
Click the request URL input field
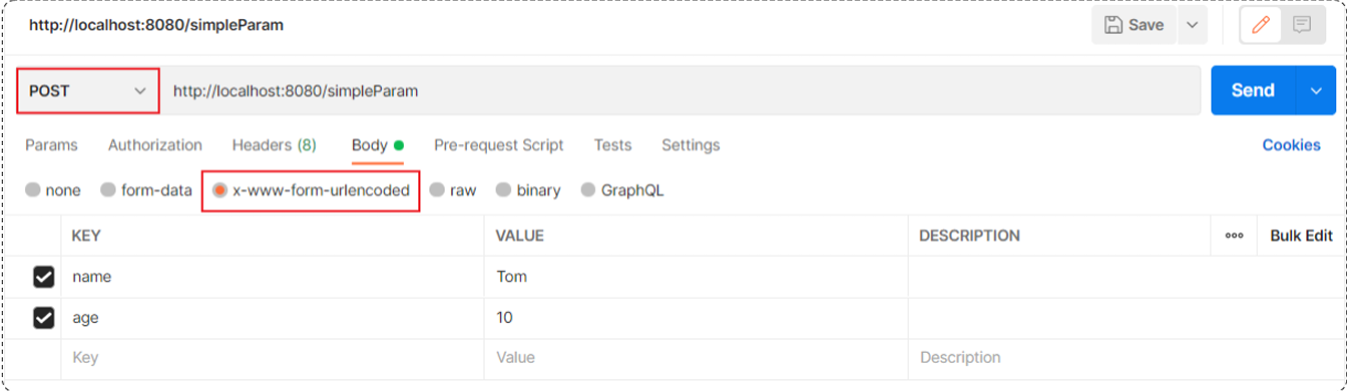[680, 91]
